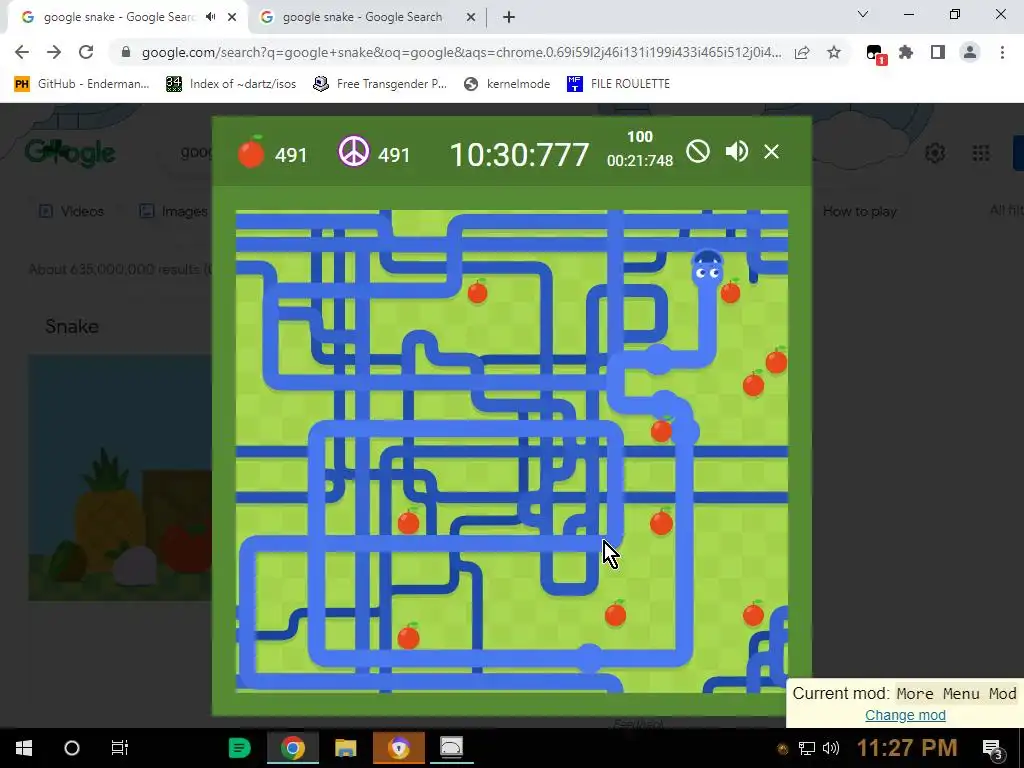The image size is (1024, 768).
Task: Open Free Transgender P... bookmark
Action: (x=380, y=84)
